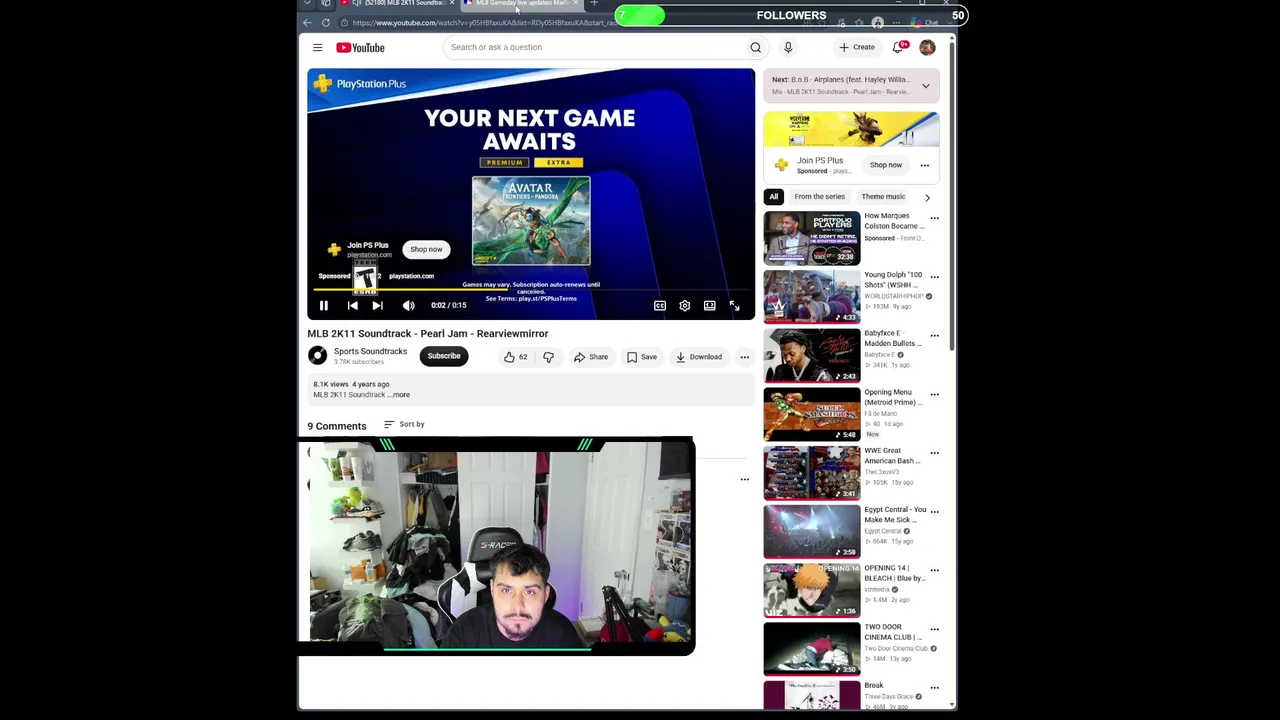Click the Create button
Viewport: 1280px width, 720px height.
pos(857,47)
